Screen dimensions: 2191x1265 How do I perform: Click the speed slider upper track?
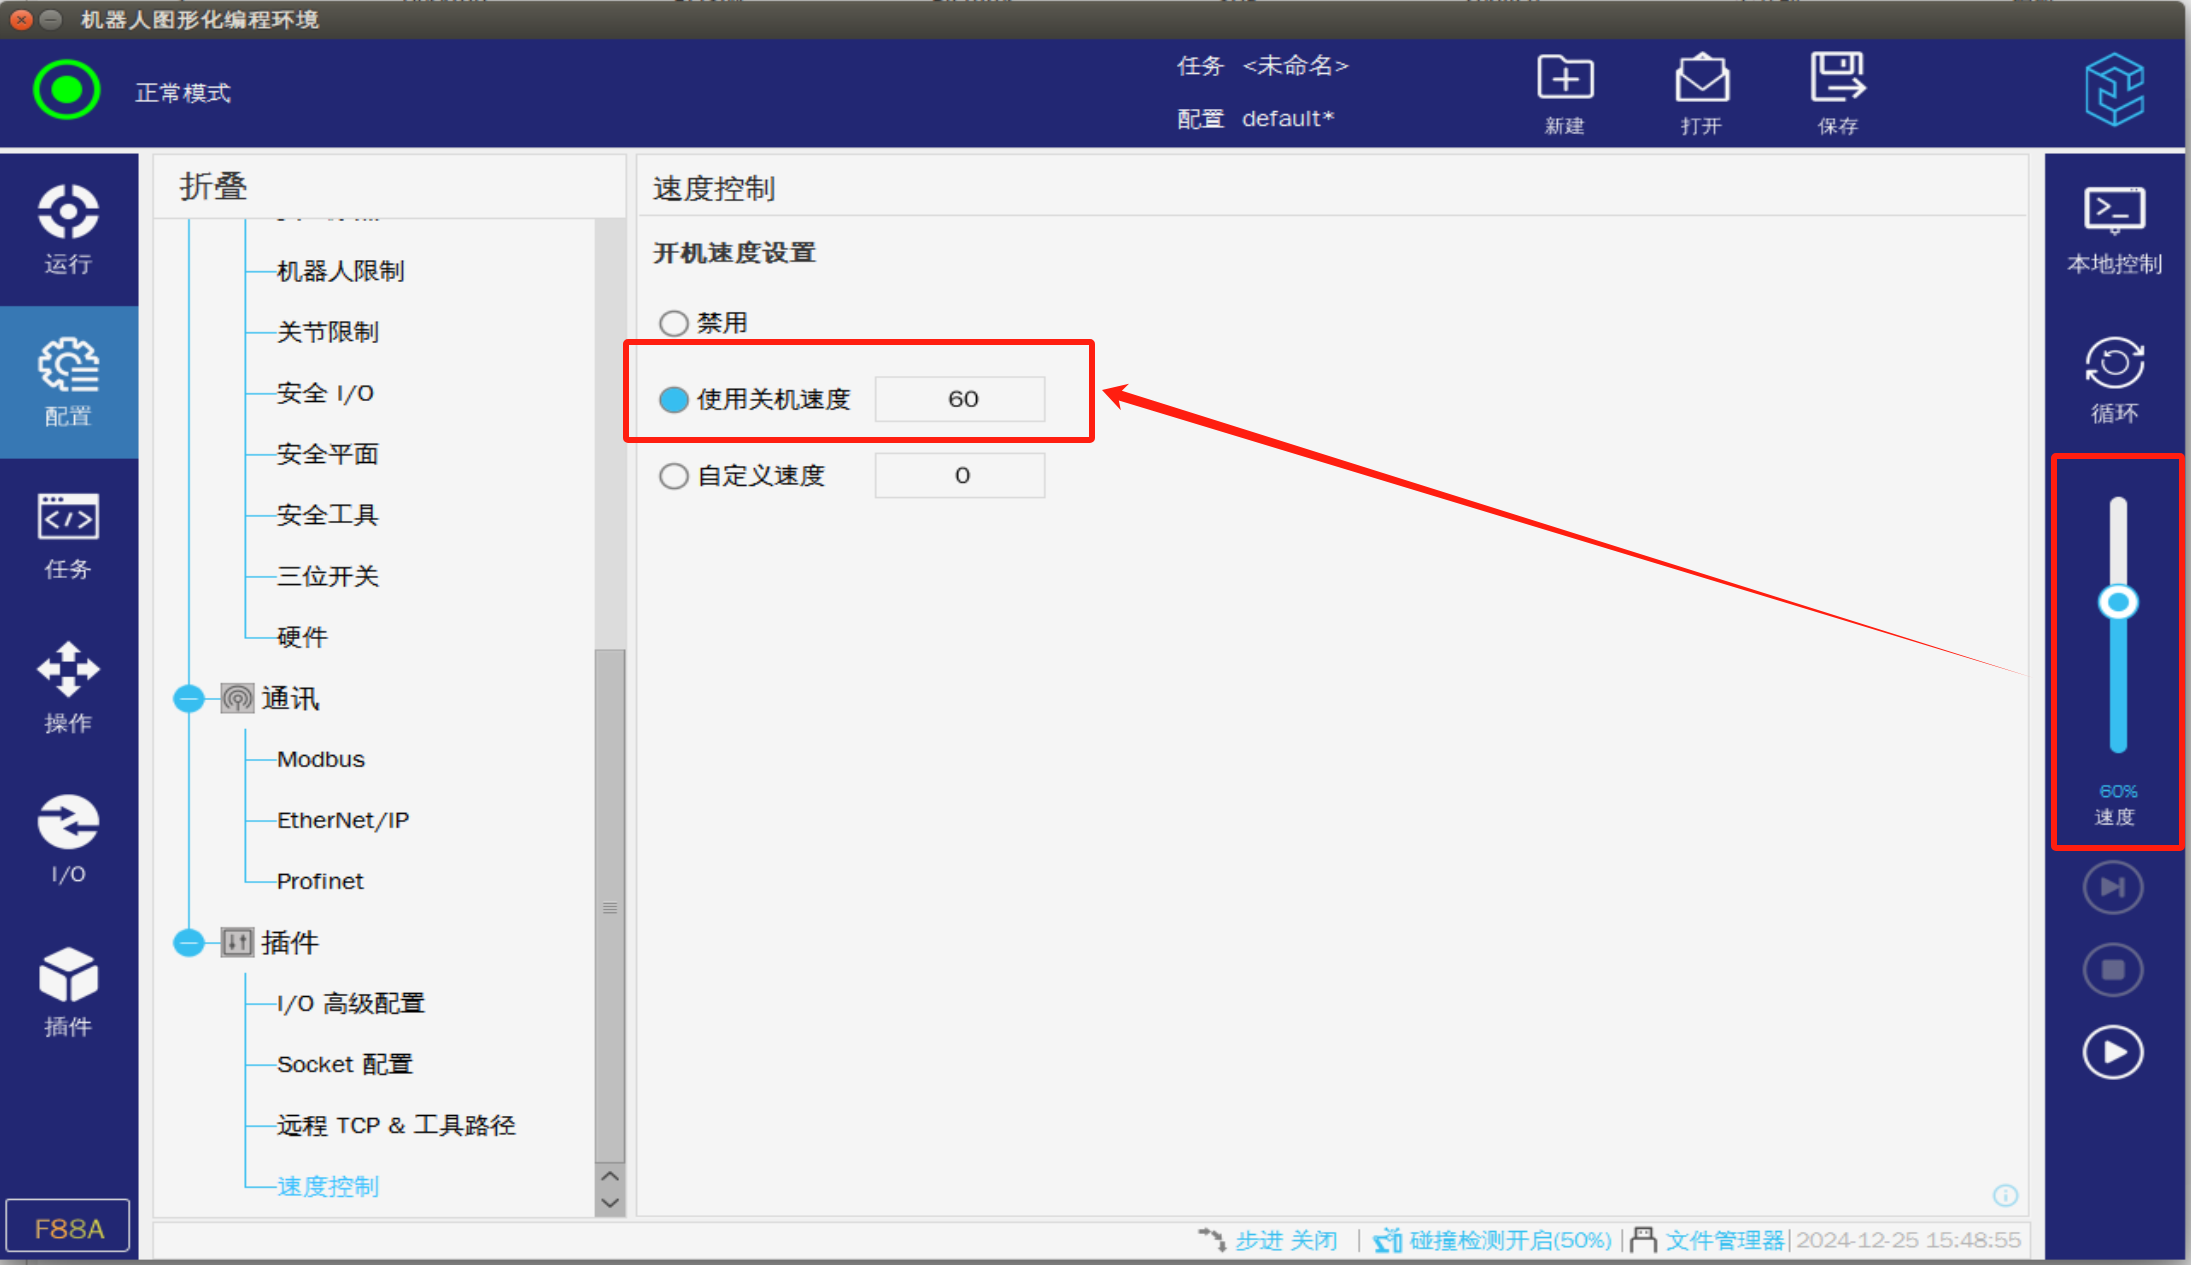pyautogui.click(x=2117, y=540)
